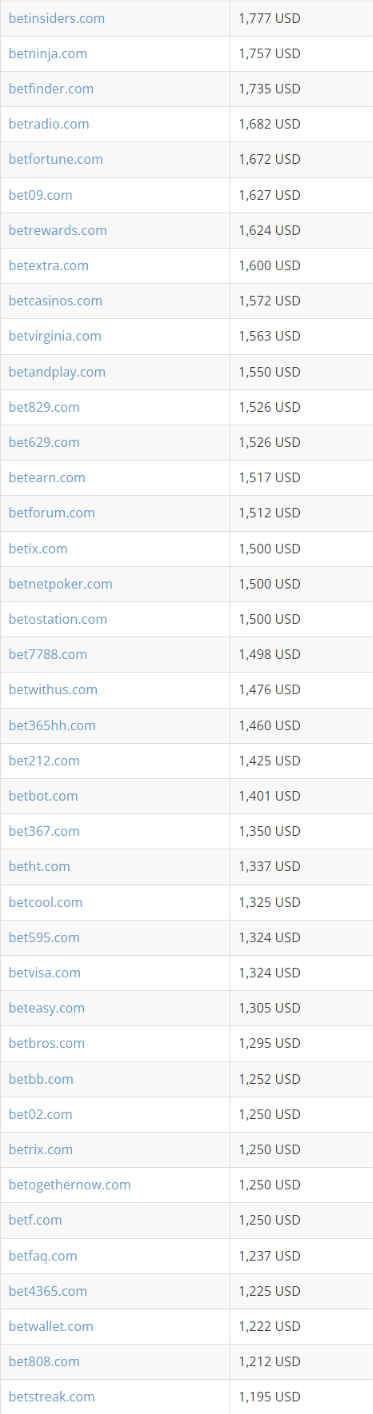Click the betwallet.com link
Image resolution: width=373 pixels, height=1414 pixels.
pyautogui.click(x=51, y=1326)
